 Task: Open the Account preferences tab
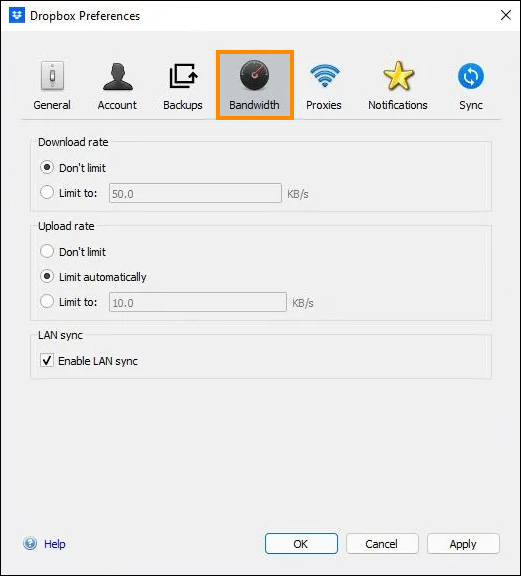point(117,86)
